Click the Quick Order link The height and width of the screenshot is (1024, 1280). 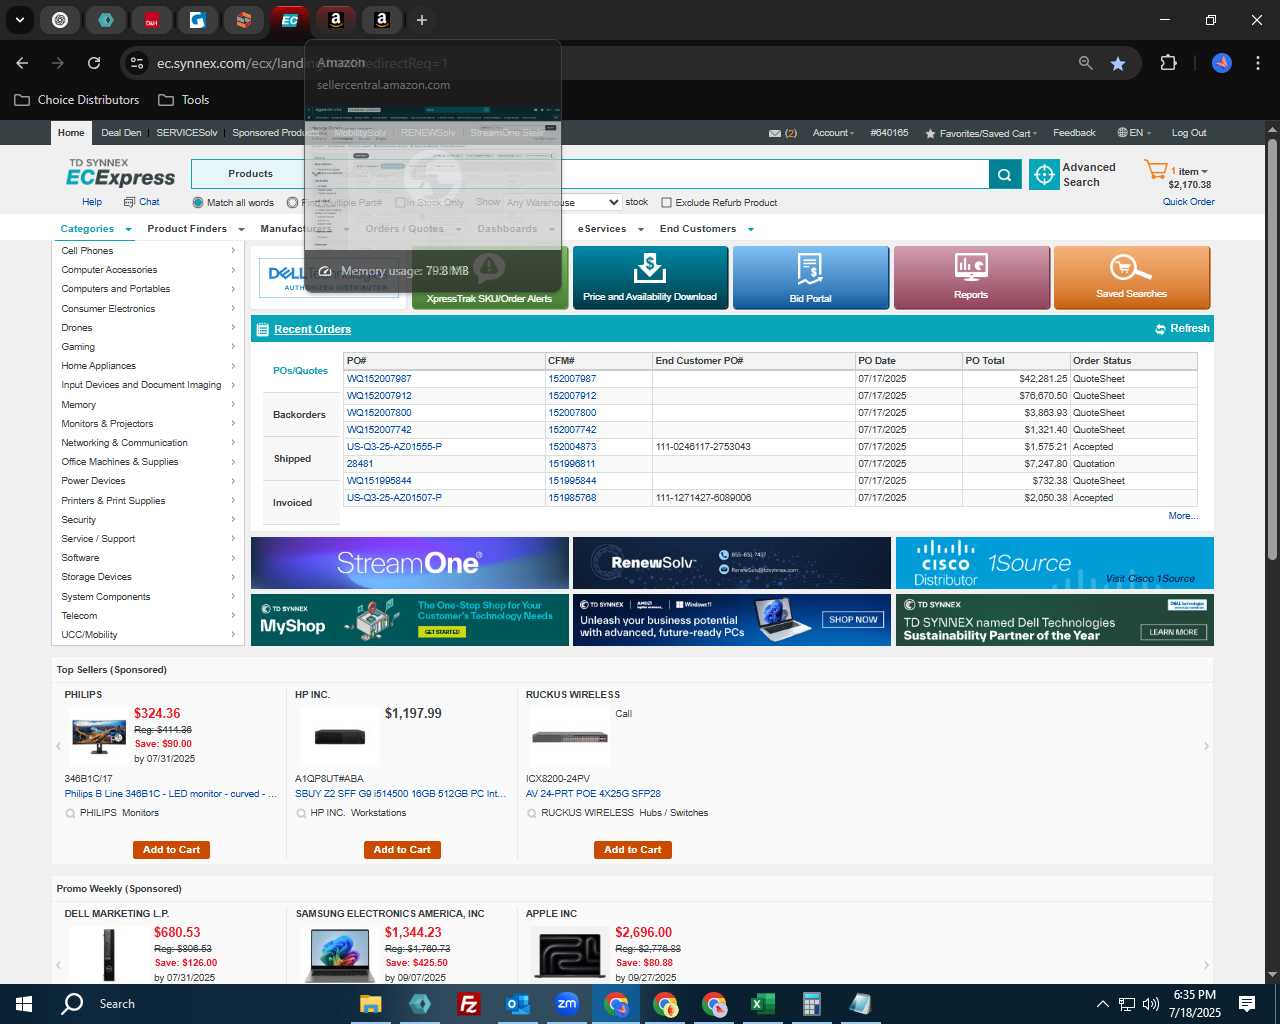click(x=1188, y=202)
